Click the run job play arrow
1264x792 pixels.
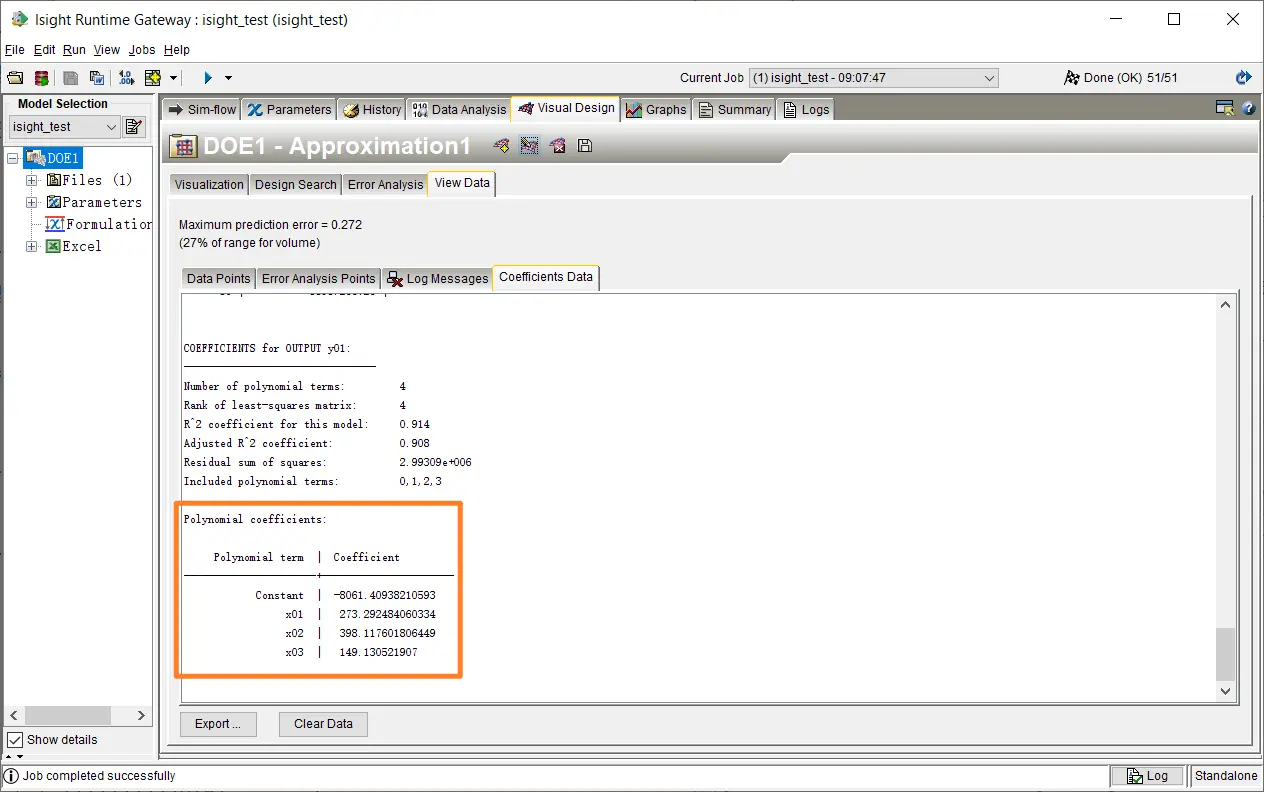pos(208,78)
